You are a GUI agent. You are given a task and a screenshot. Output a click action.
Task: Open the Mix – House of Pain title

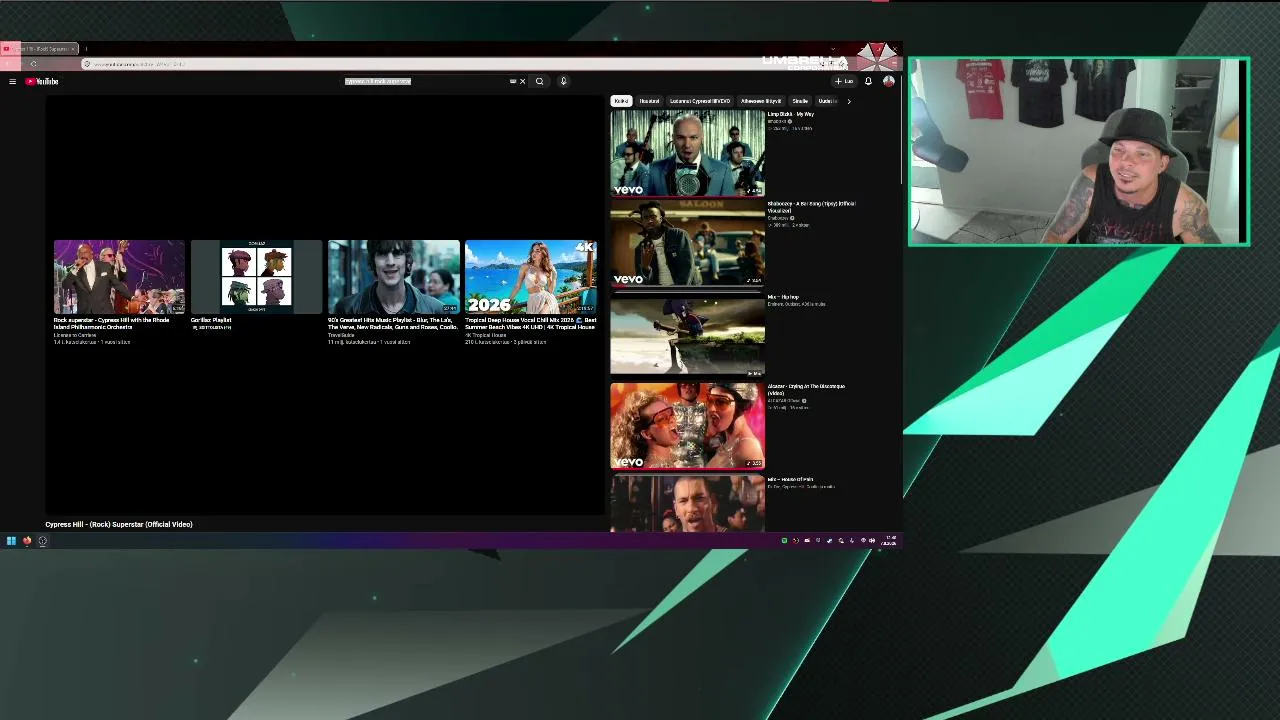[x=791, y=479]
